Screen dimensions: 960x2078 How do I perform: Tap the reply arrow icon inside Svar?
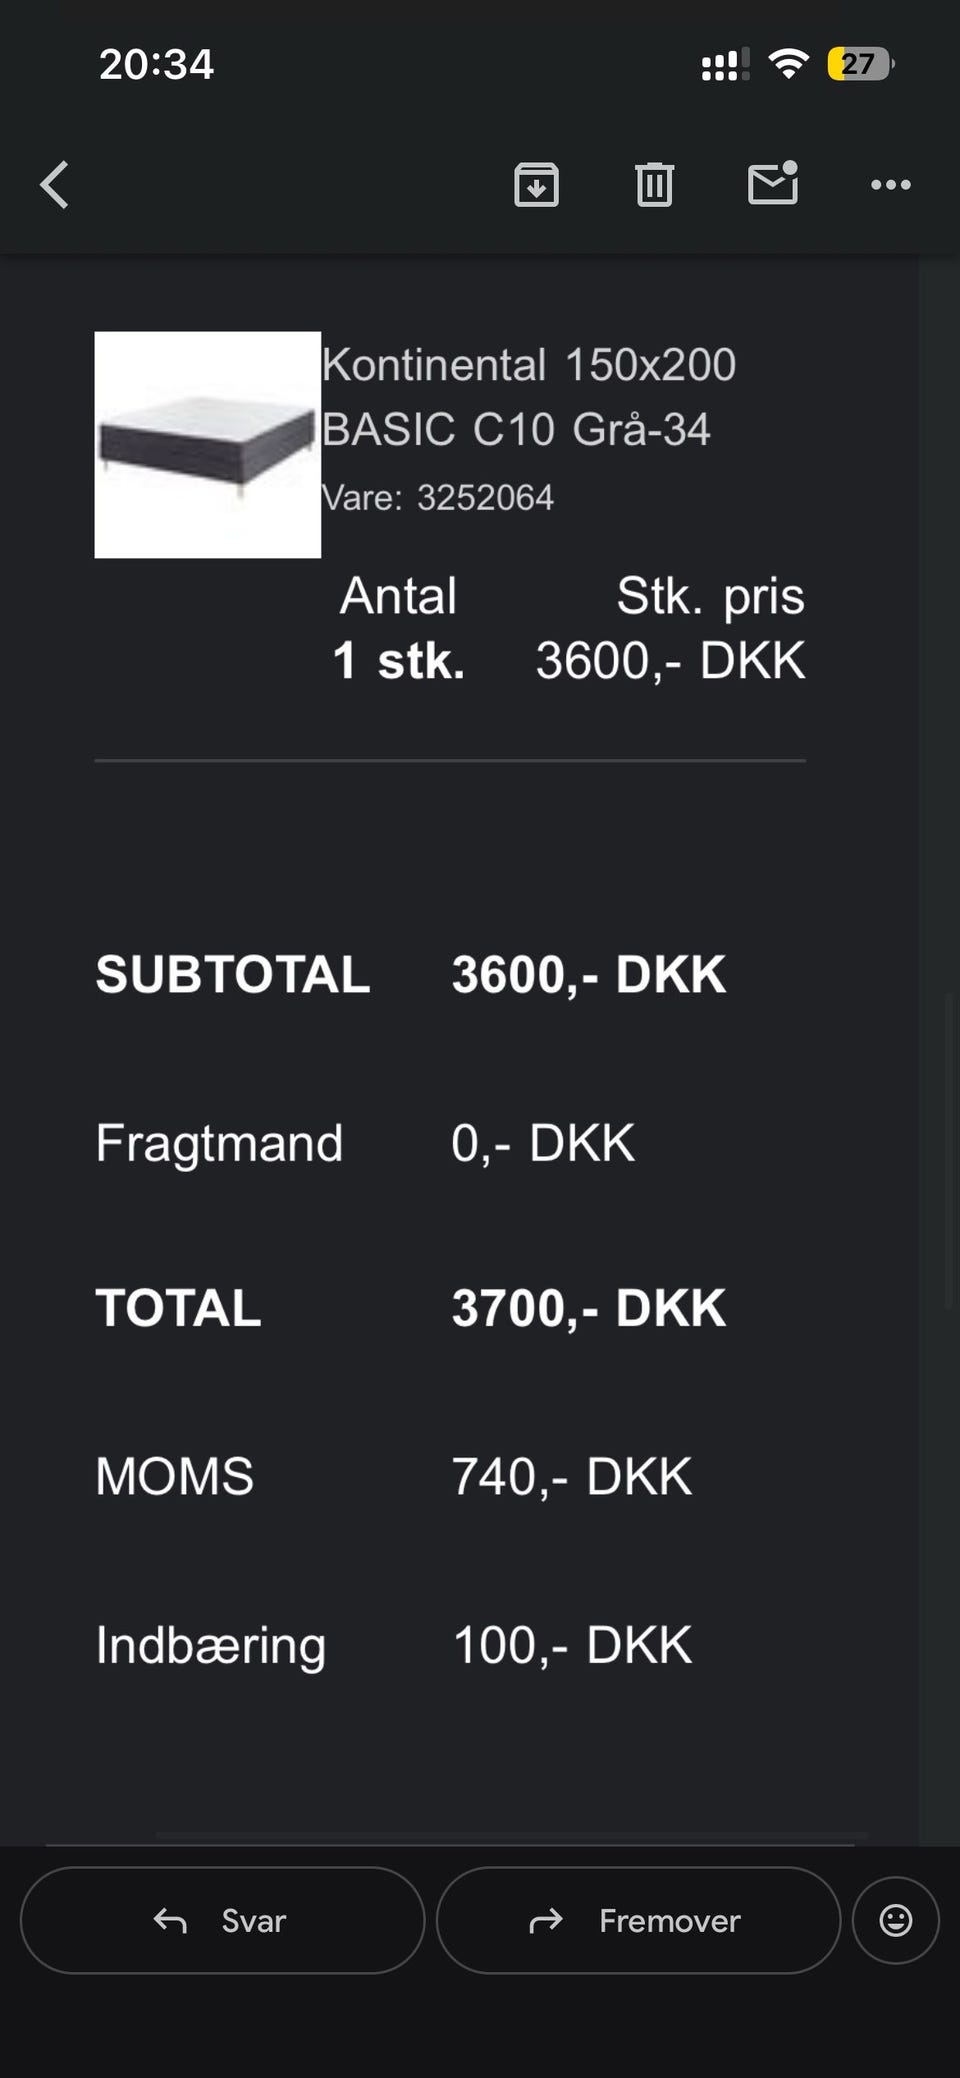coord(170,1920)
